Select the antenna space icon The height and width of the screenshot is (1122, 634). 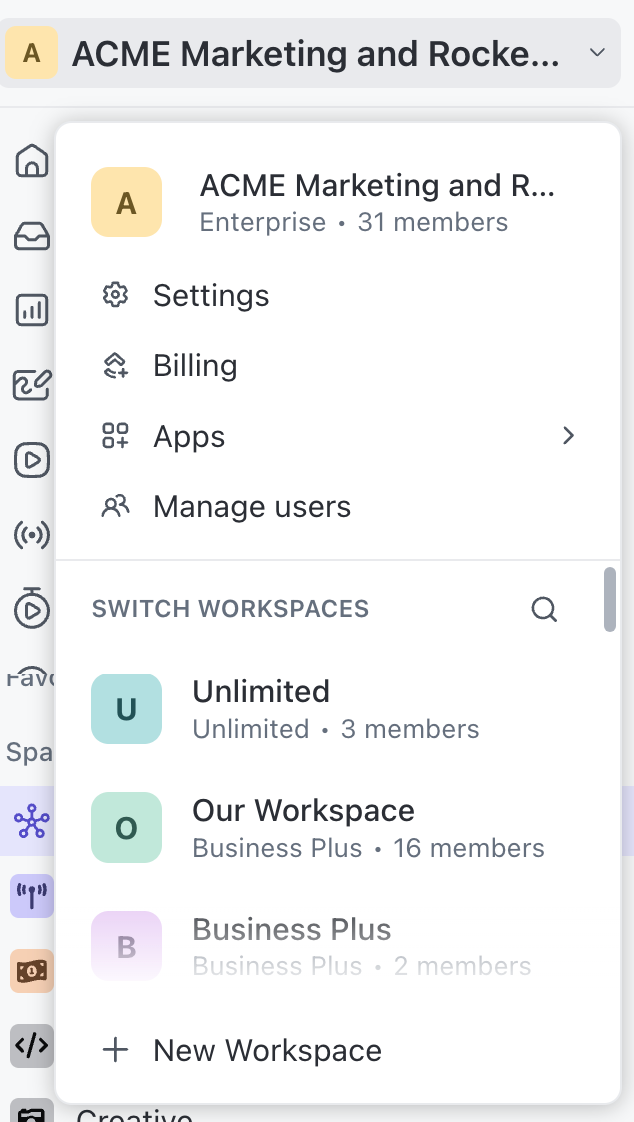click(32, 896)
